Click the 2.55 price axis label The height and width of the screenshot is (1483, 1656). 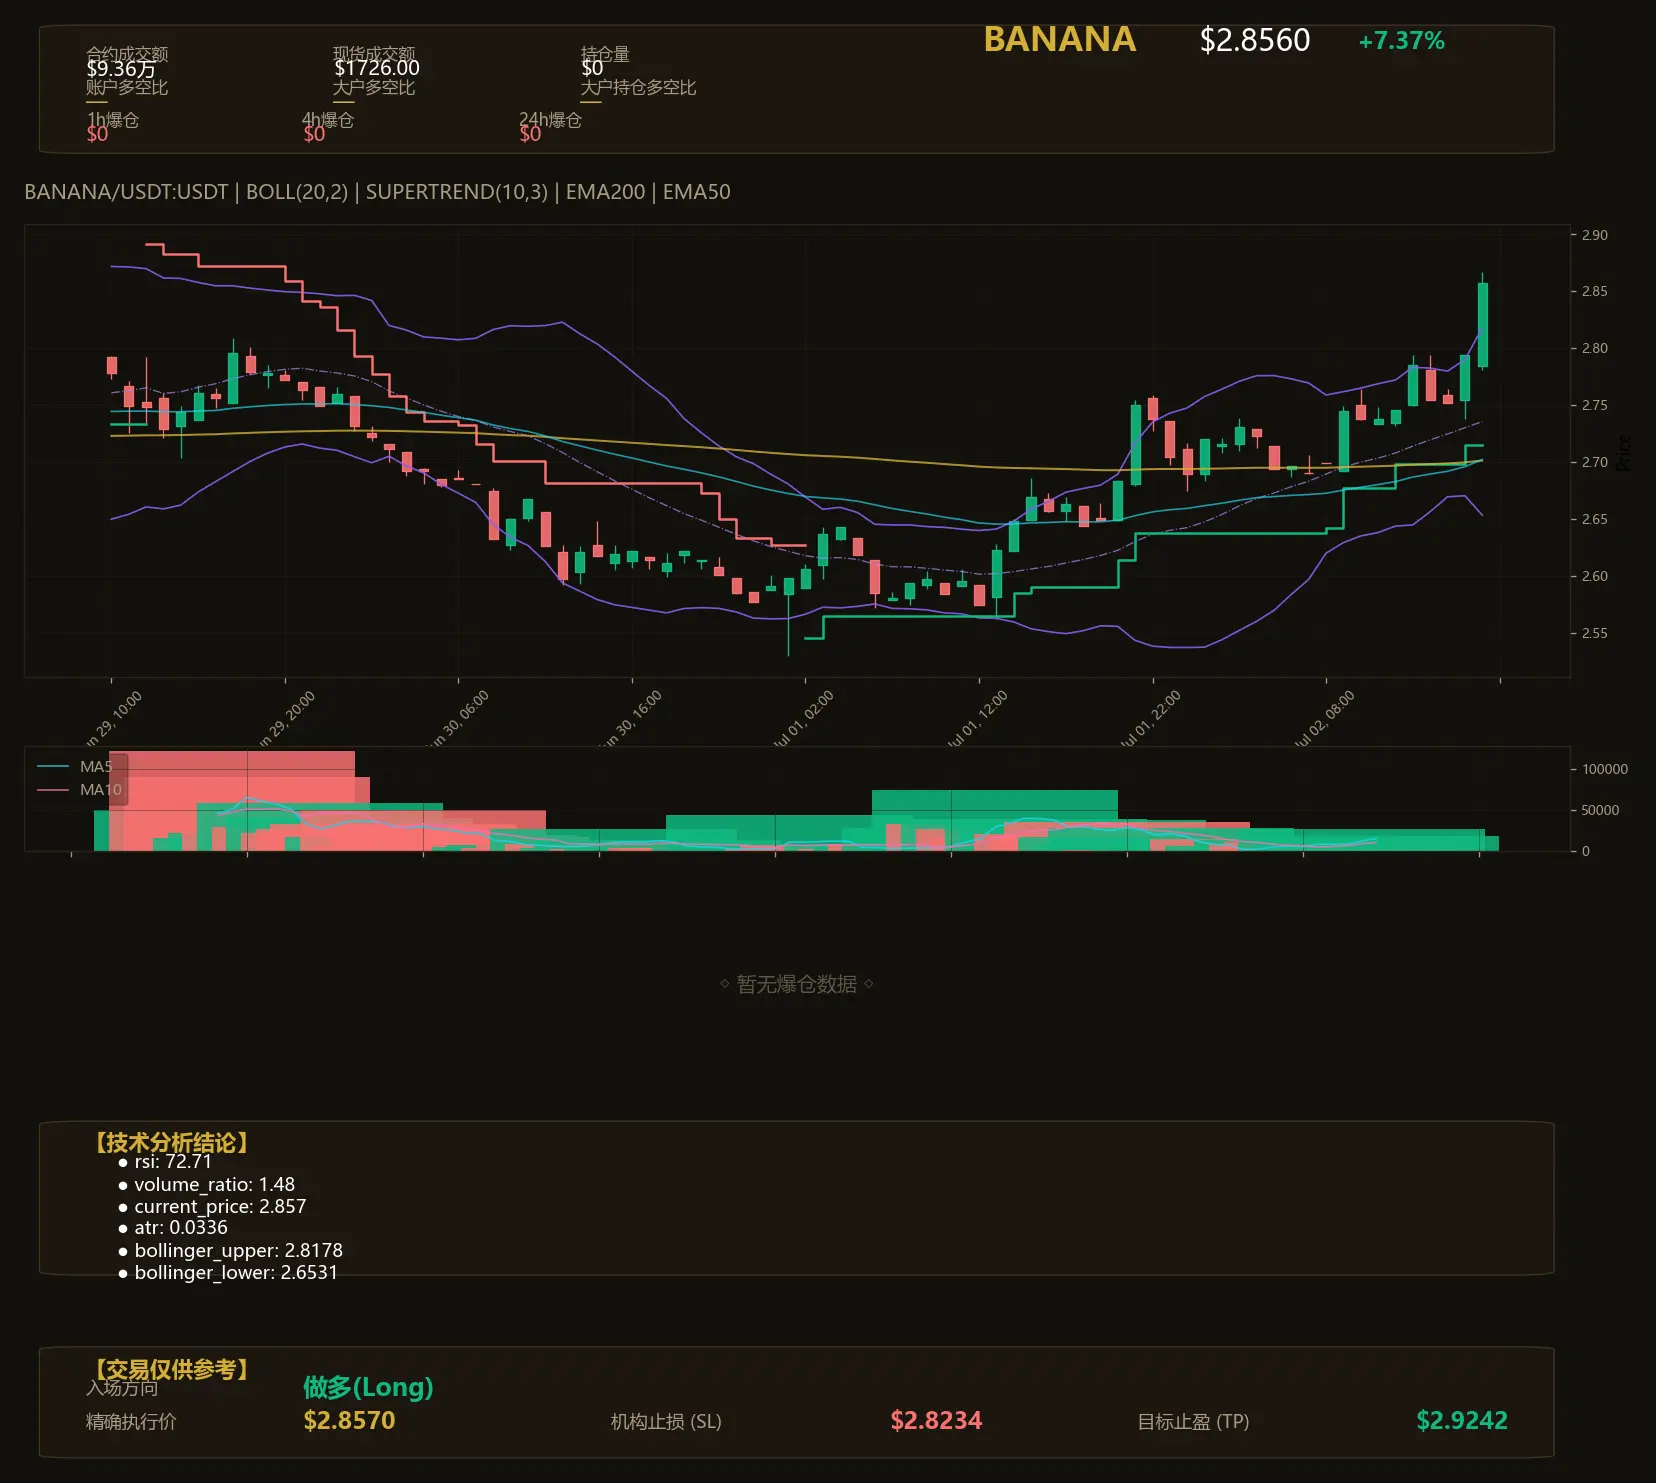tap(1594, 633)
